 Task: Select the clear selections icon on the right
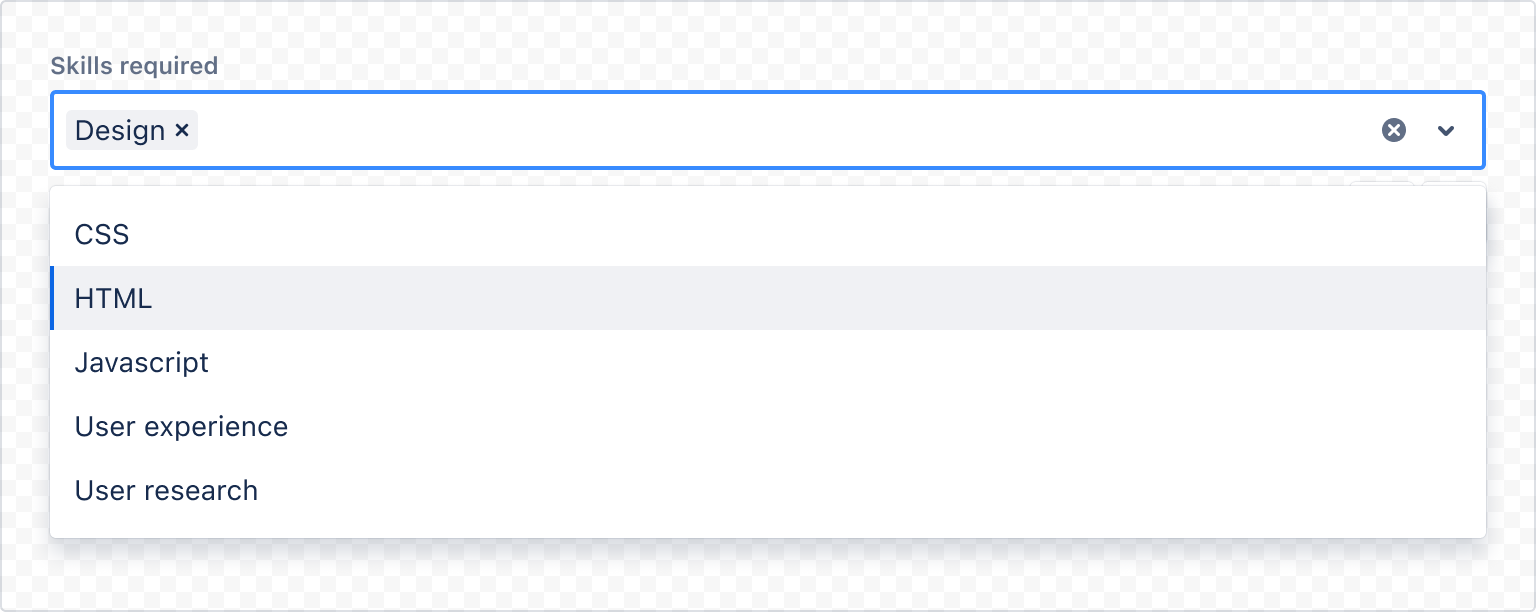tap(1394, 130)
